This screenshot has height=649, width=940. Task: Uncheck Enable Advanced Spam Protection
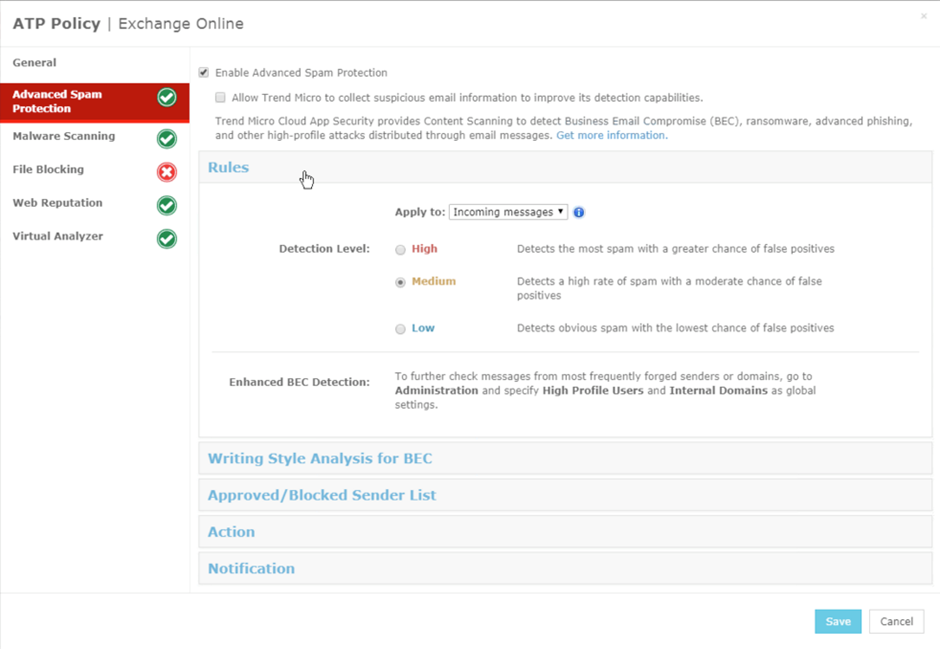[x=203, y=71]
